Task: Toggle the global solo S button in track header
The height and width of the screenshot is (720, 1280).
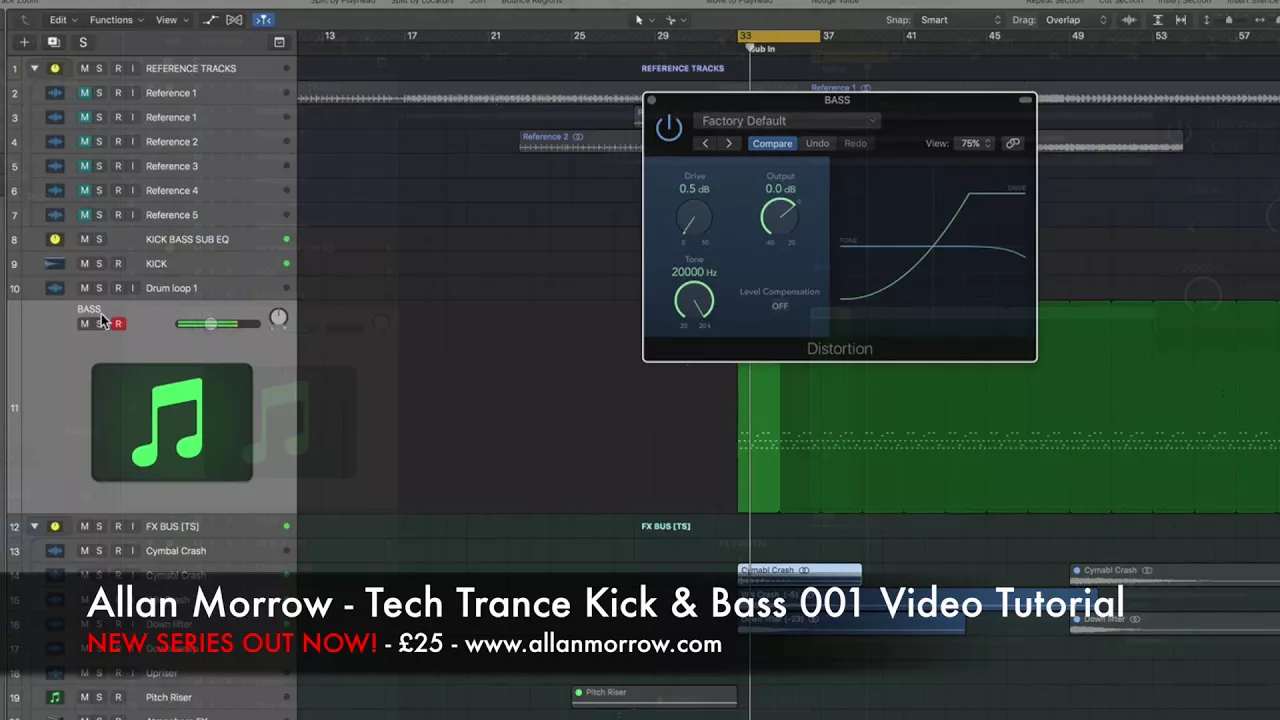Action: [x=83, y=42]
